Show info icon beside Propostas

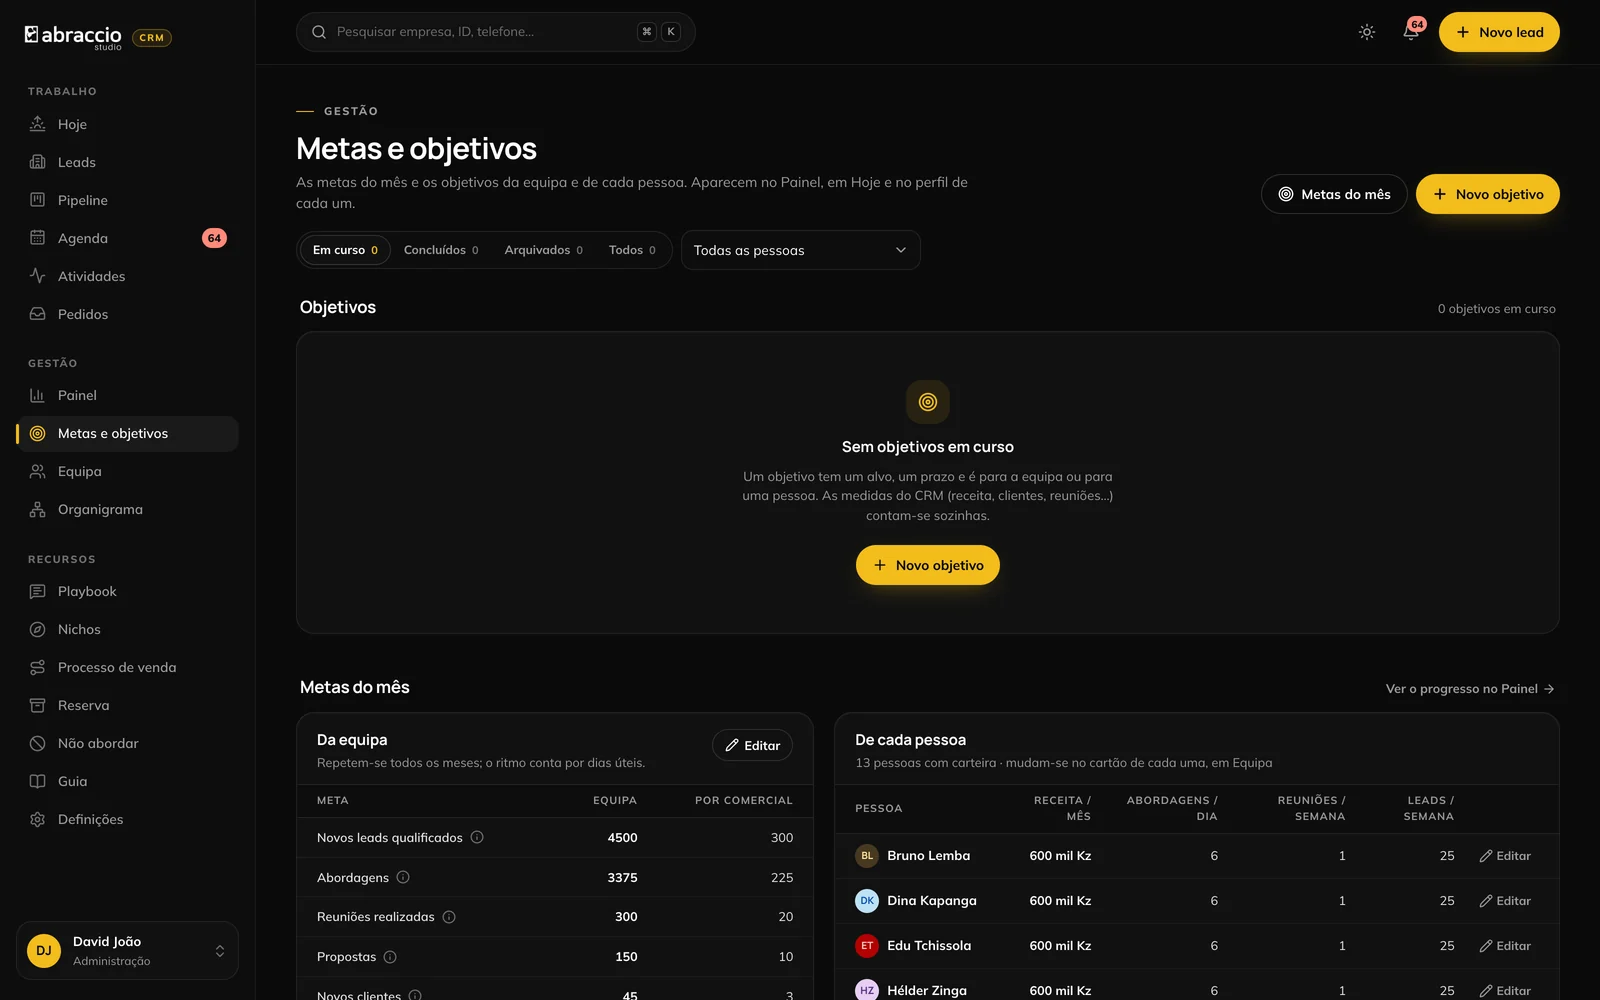(x=390, y=957)
